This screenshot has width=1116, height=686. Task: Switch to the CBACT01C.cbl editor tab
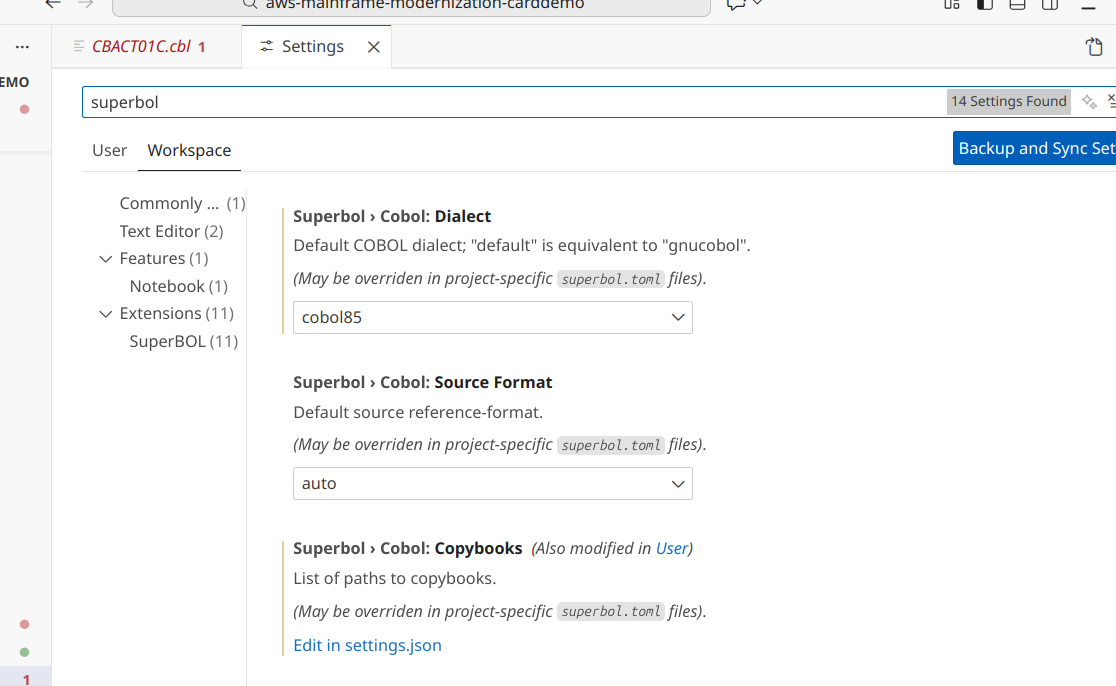point(147,47)
